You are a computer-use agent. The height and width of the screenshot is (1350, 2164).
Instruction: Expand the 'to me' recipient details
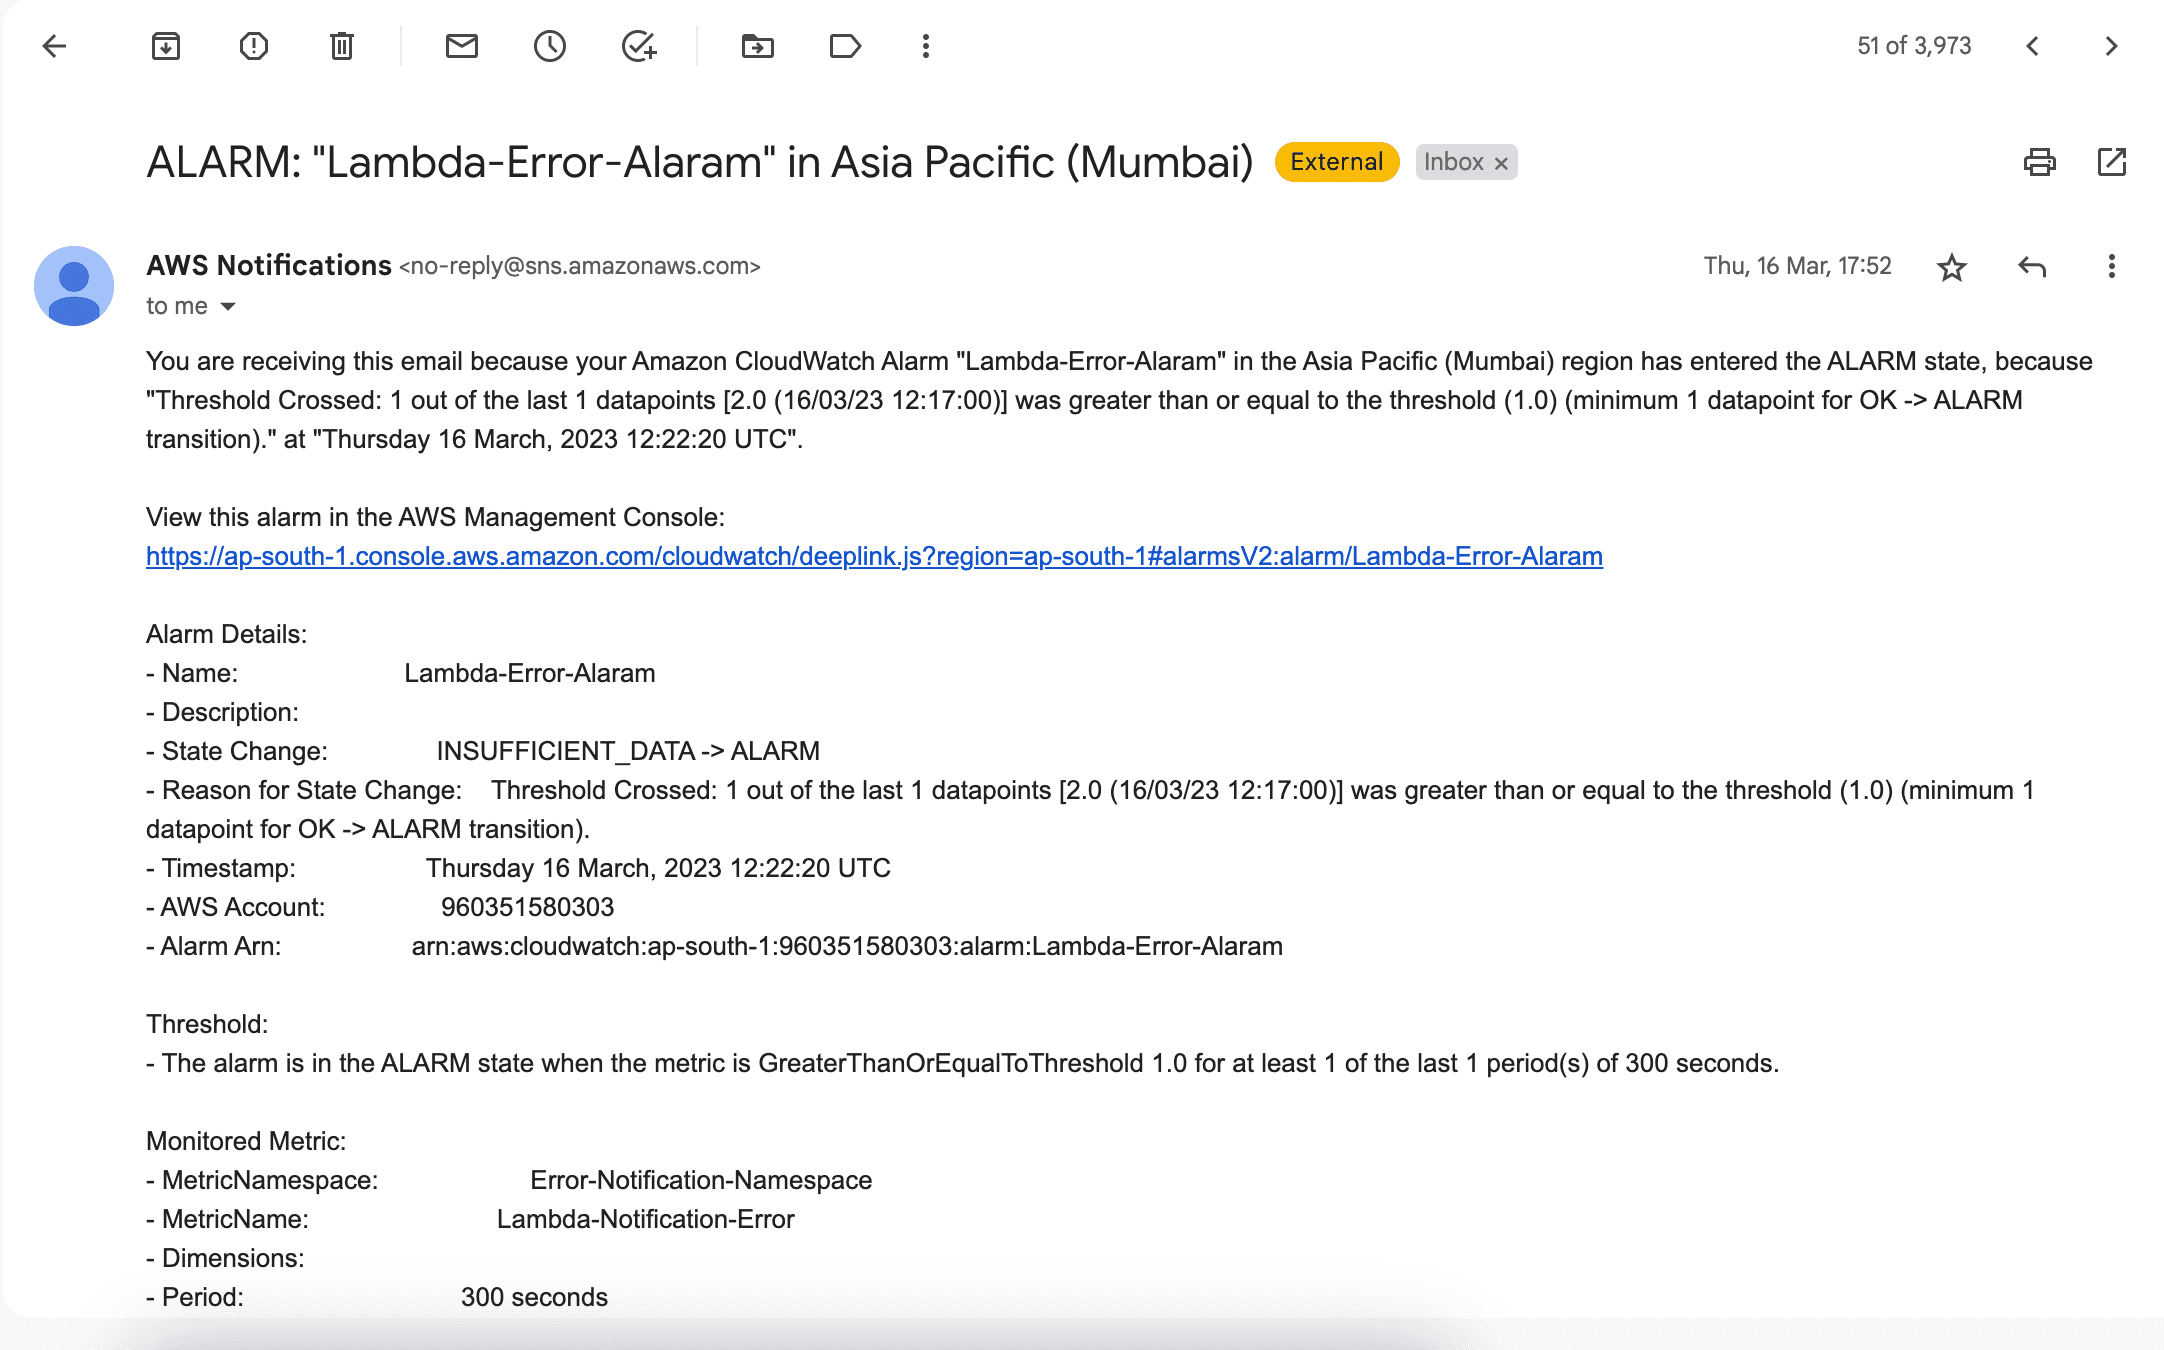click(x=228, y=306)
